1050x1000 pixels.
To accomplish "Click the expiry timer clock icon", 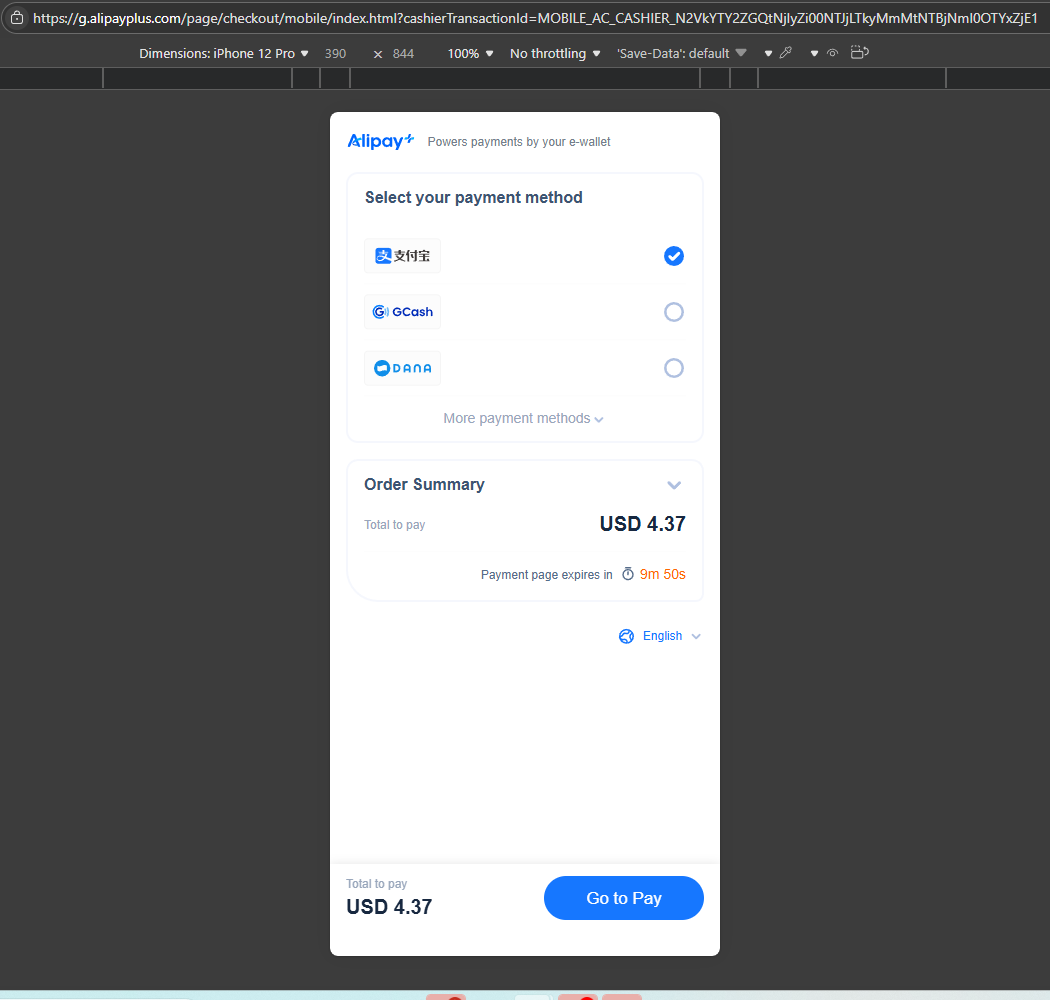I will (x=627, y=574).
